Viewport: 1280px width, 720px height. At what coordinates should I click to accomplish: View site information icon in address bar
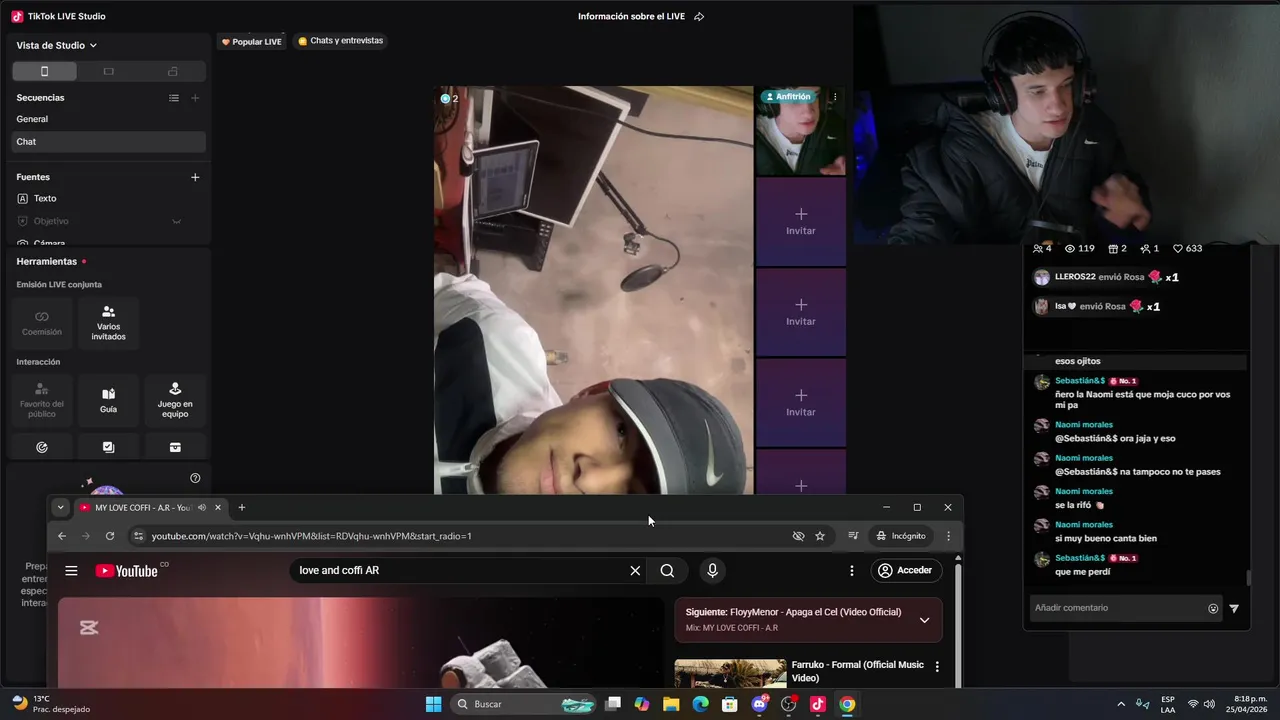tap(139, 536)
